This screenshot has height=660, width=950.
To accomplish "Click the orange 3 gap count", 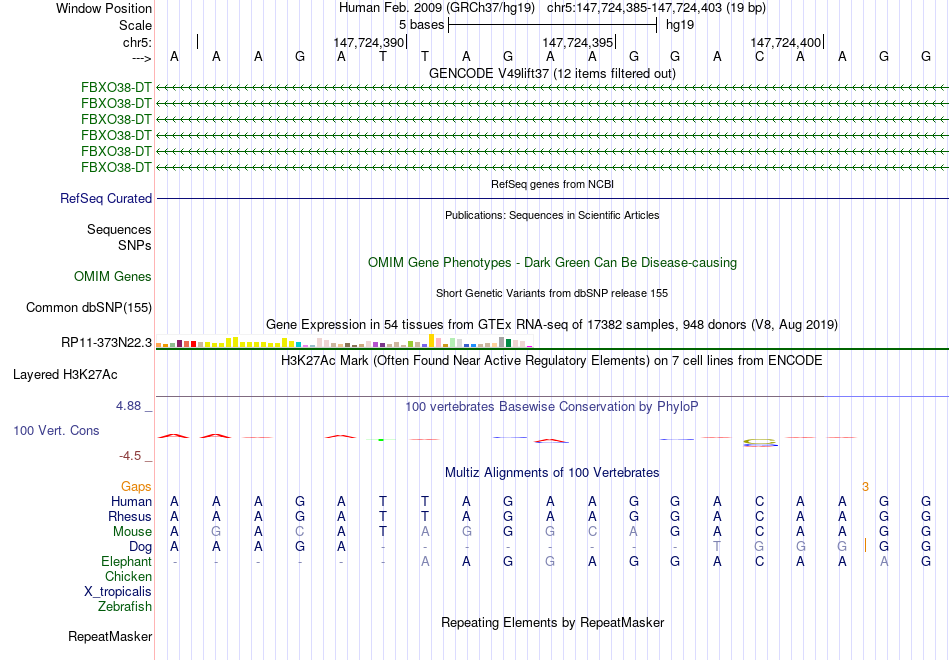I will [865, 487].
